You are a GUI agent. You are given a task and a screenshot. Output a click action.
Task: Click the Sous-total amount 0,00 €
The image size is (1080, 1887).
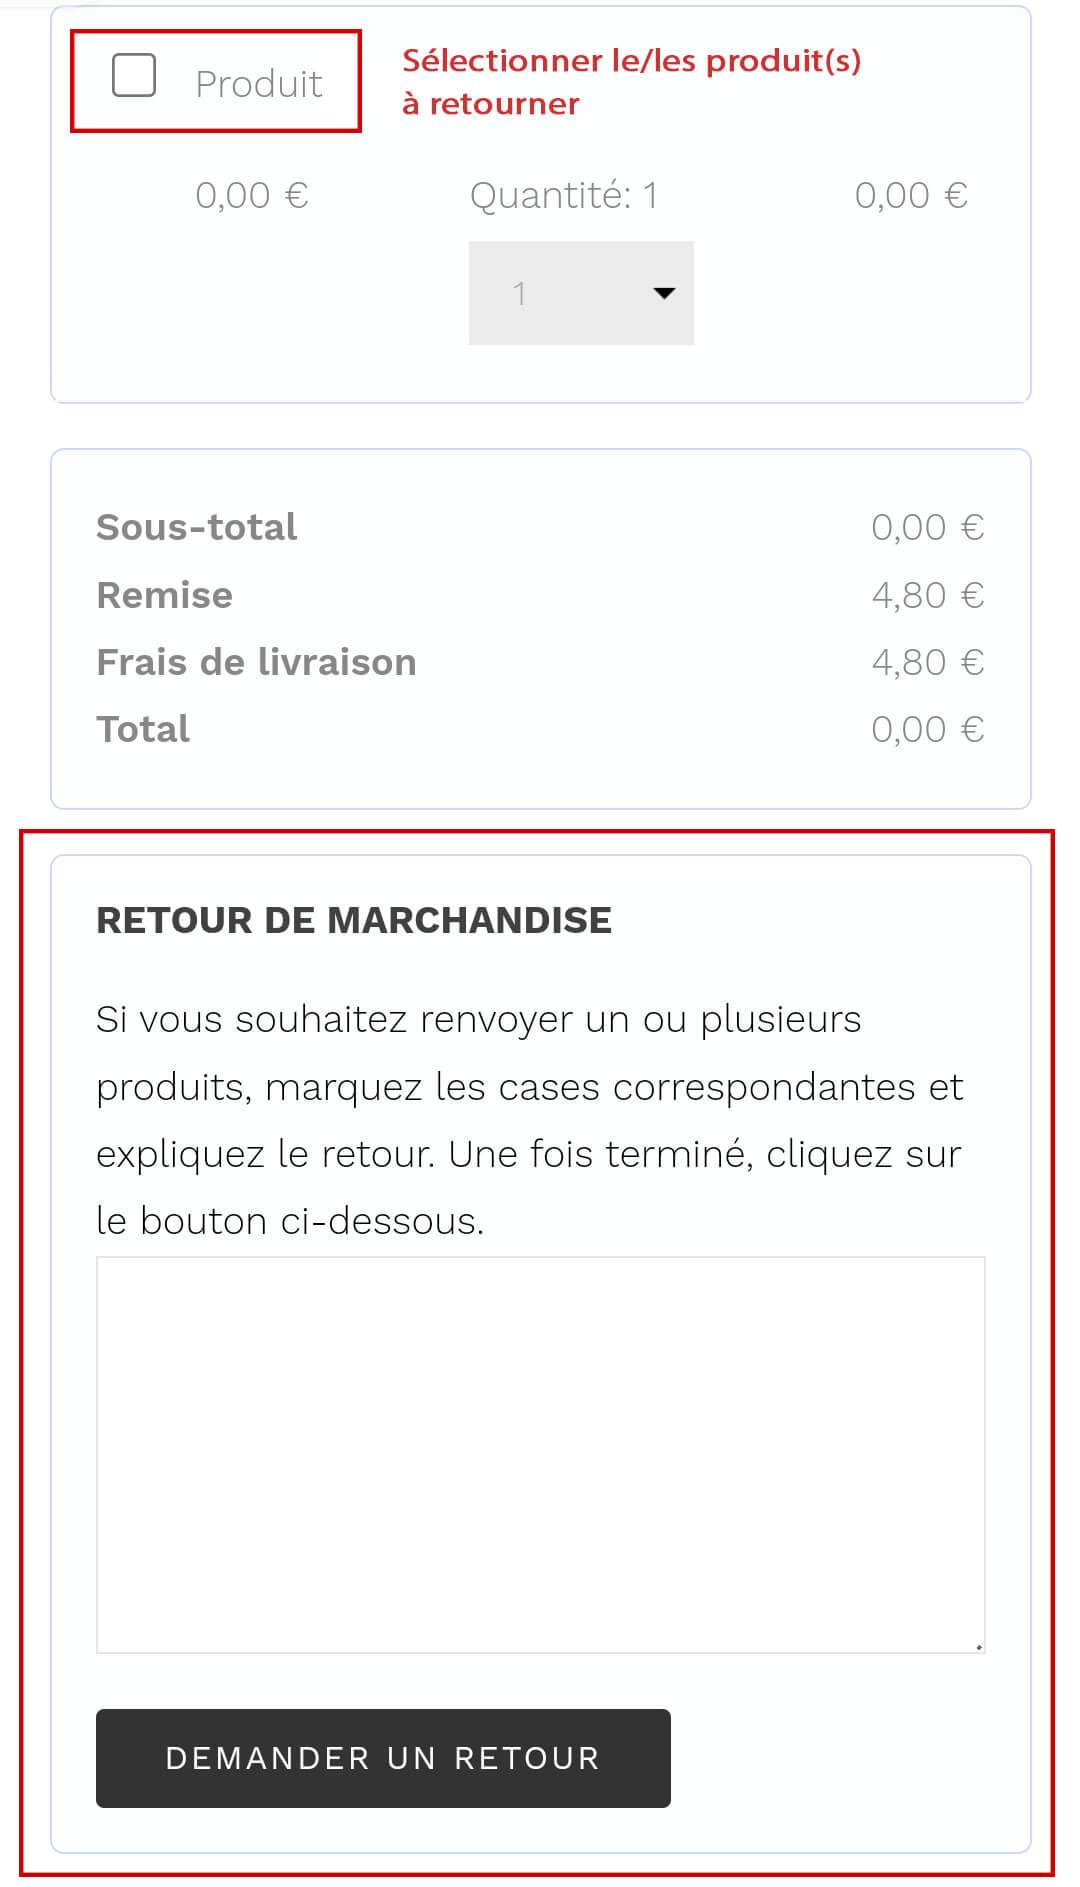point(927,527)
